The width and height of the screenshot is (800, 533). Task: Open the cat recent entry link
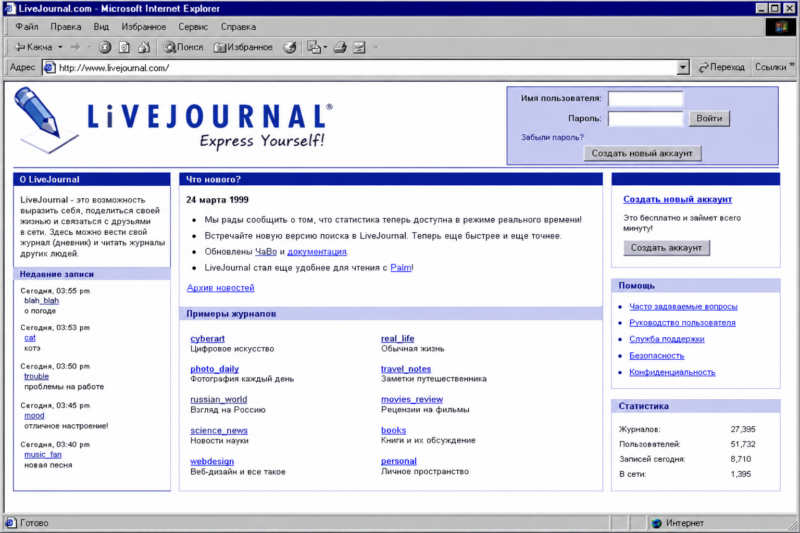pyautogui.click(x=30, y=338)
